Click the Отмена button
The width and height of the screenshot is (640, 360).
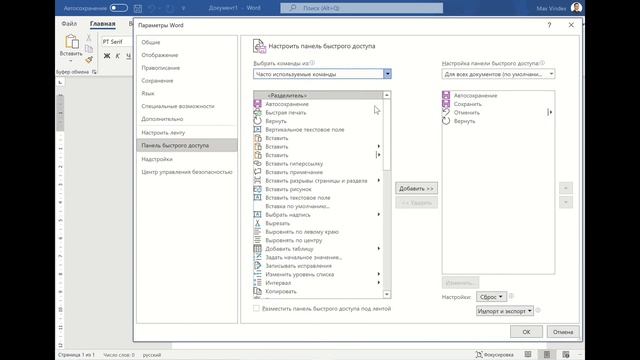click(x=563, y=332)
